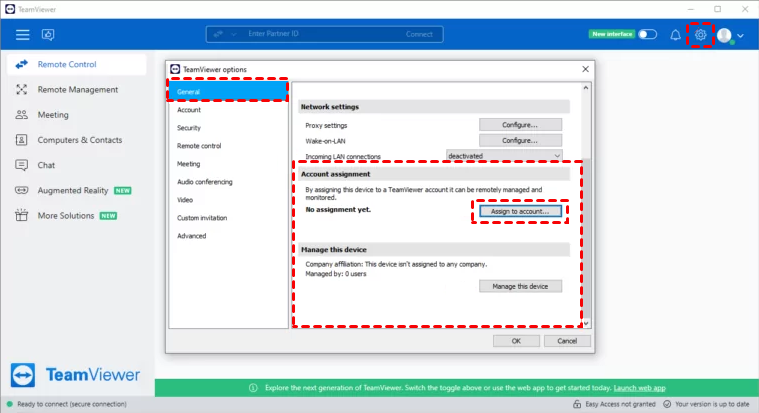Click the Augmented Reality headset icon

click(21, 190)
